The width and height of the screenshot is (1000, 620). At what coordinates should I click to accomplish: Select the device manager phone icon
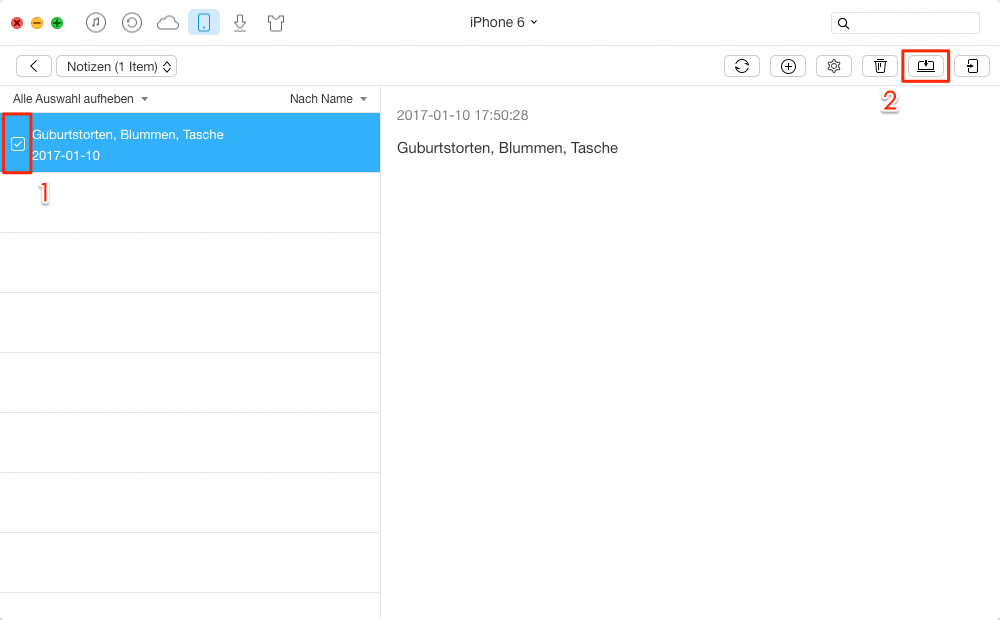click(204, 22)
